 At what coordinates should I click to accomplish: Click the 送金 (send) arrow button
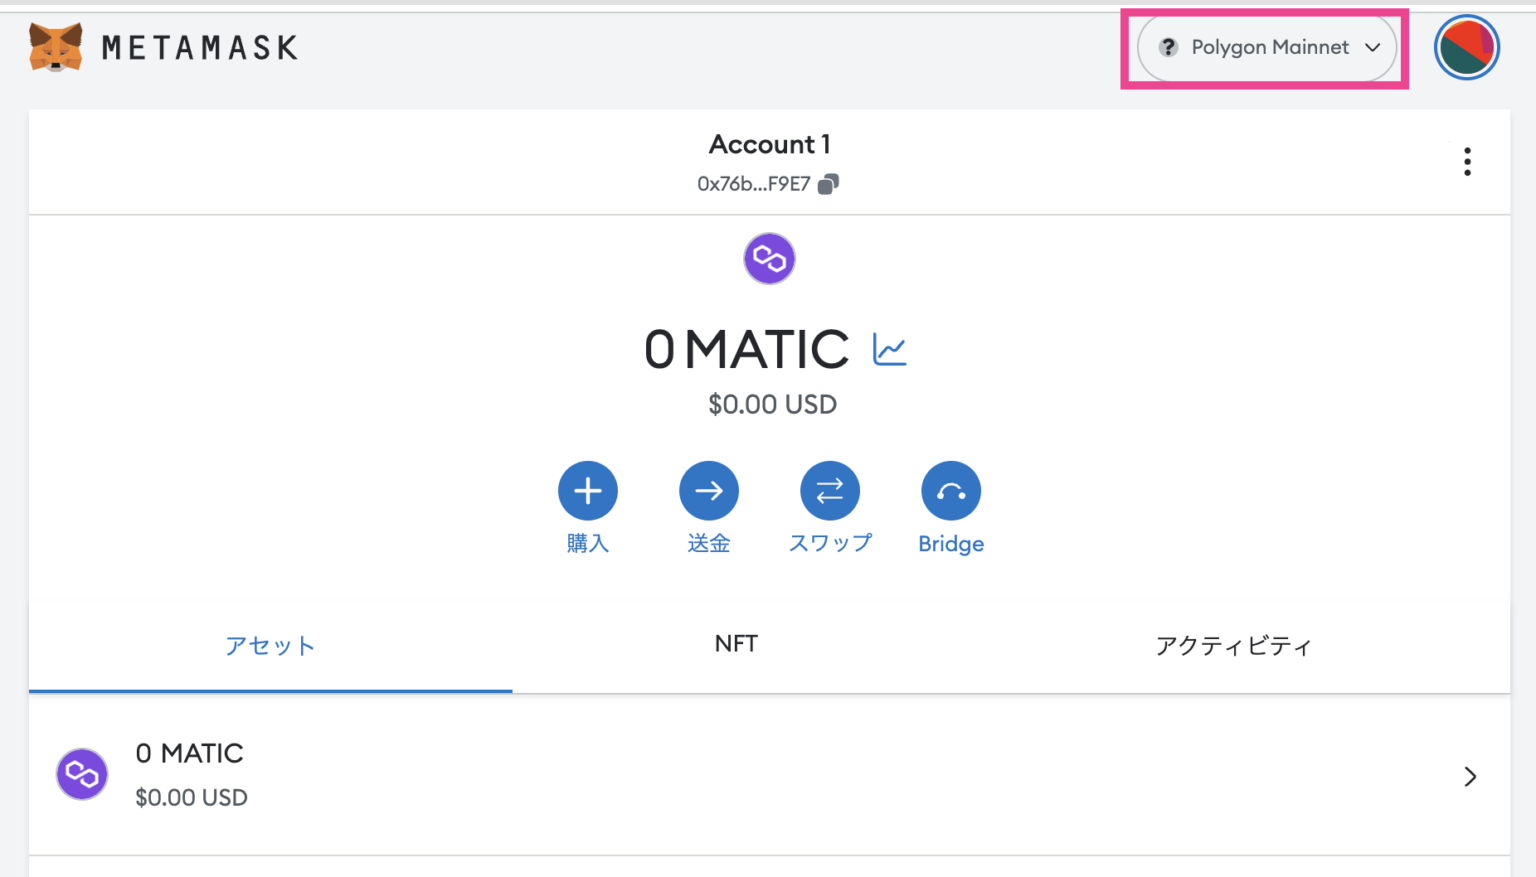709,491
